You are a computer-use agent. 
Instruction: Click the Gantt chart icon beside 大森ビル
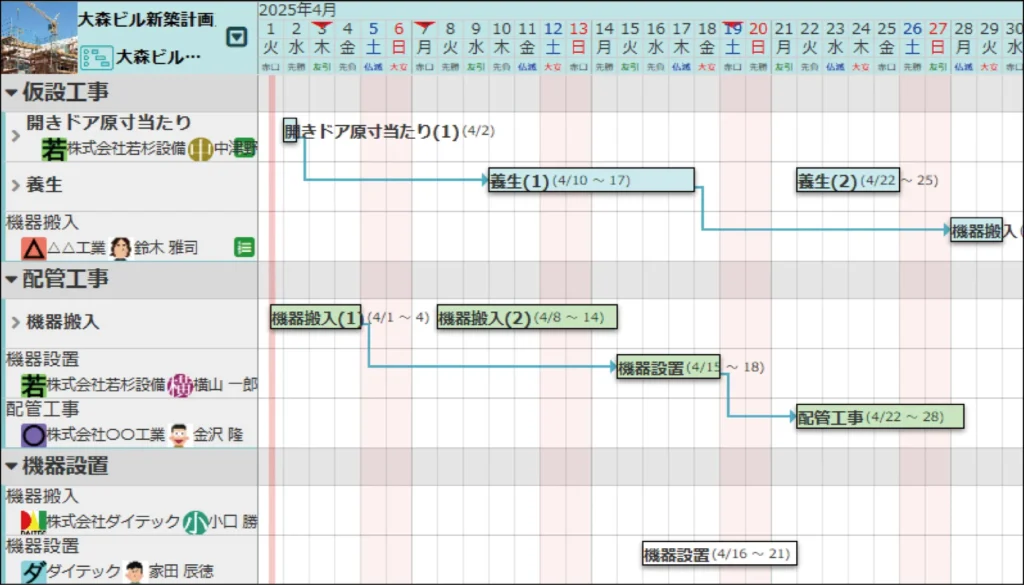[95, 57]
